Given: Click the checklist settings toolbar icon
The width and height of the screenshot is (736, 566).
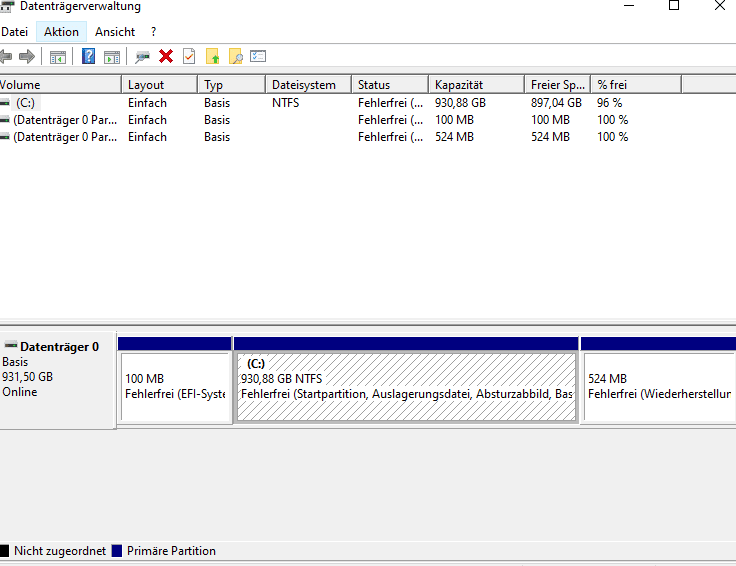Looking at the screenshot, I should pos(258,56).
